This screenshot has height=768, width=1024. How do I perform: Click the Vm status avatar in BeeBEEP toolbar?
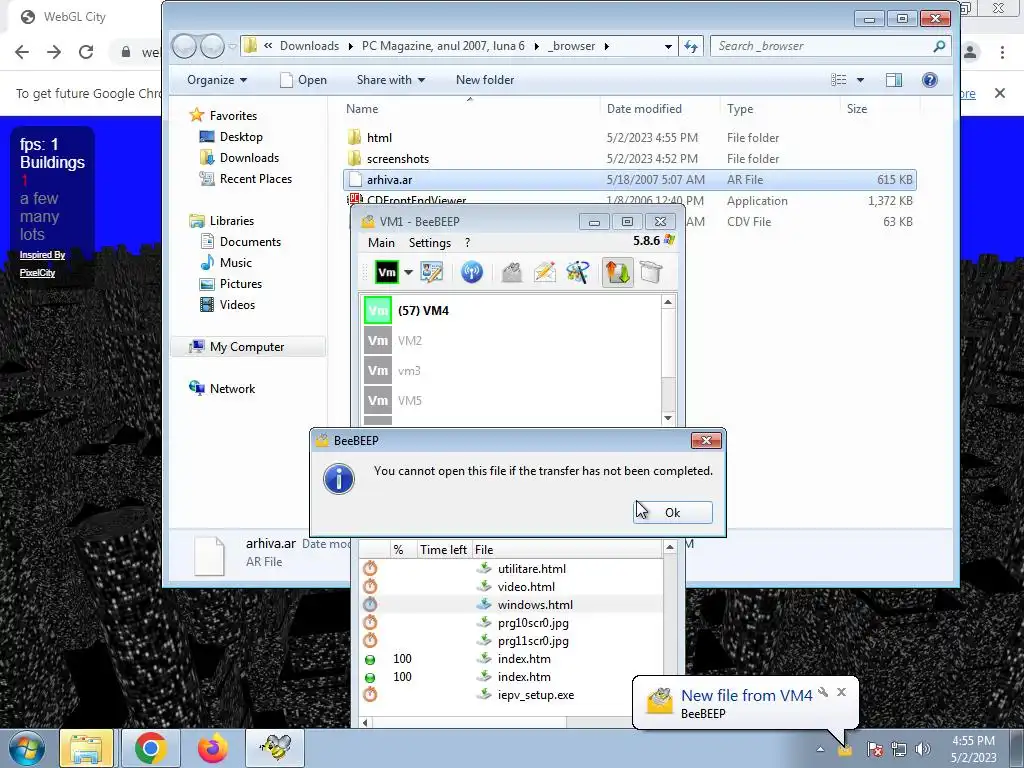tap(387, 272)
